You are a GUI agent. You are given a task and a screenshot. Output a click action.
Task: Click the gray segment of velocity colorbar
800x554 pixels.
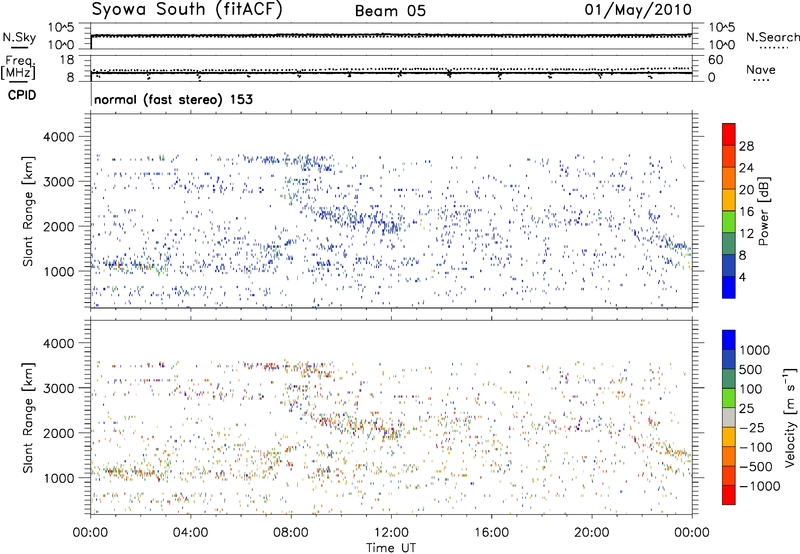[729, 418]
